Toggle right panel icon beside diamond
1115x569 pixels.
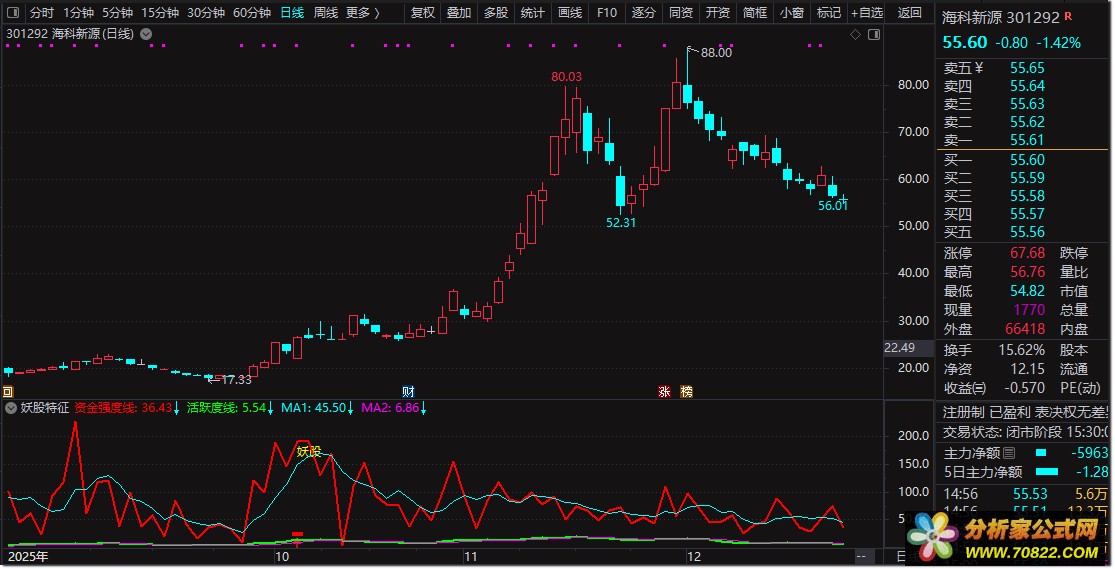(874, 34)
